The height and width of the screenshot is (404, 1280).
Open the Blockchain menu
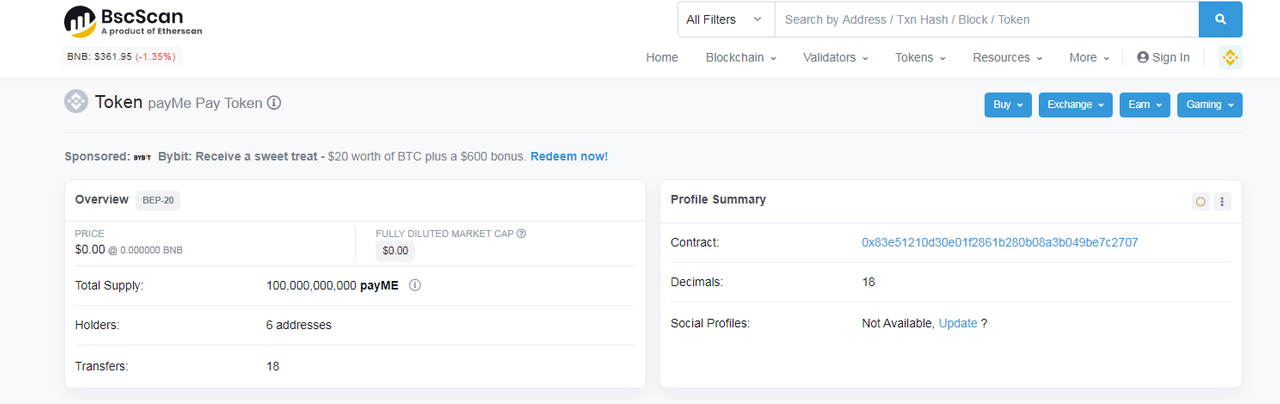tap(741, 58)
